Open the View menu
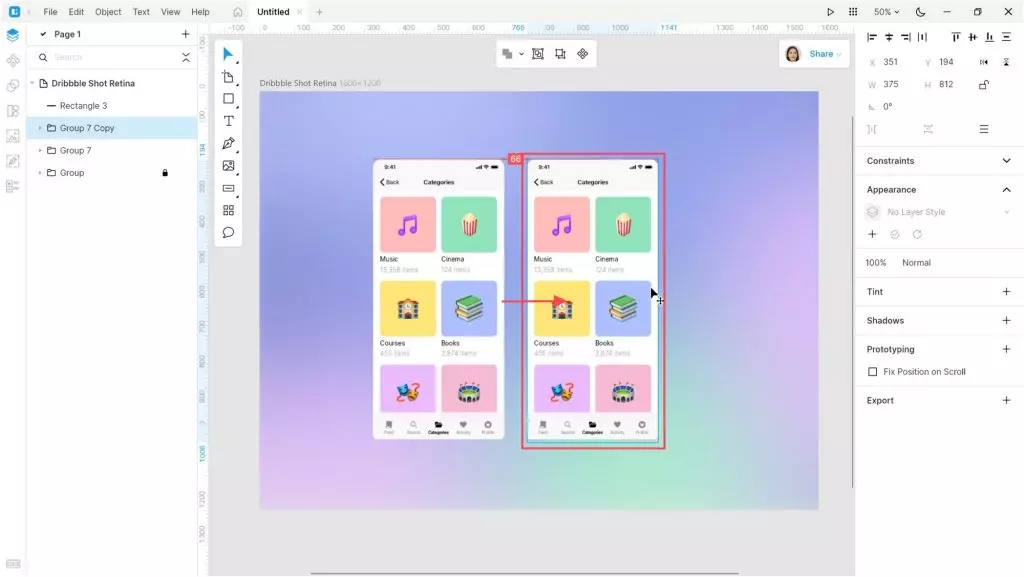Viewport: 1024px width, 577px height. pos(170,12)
